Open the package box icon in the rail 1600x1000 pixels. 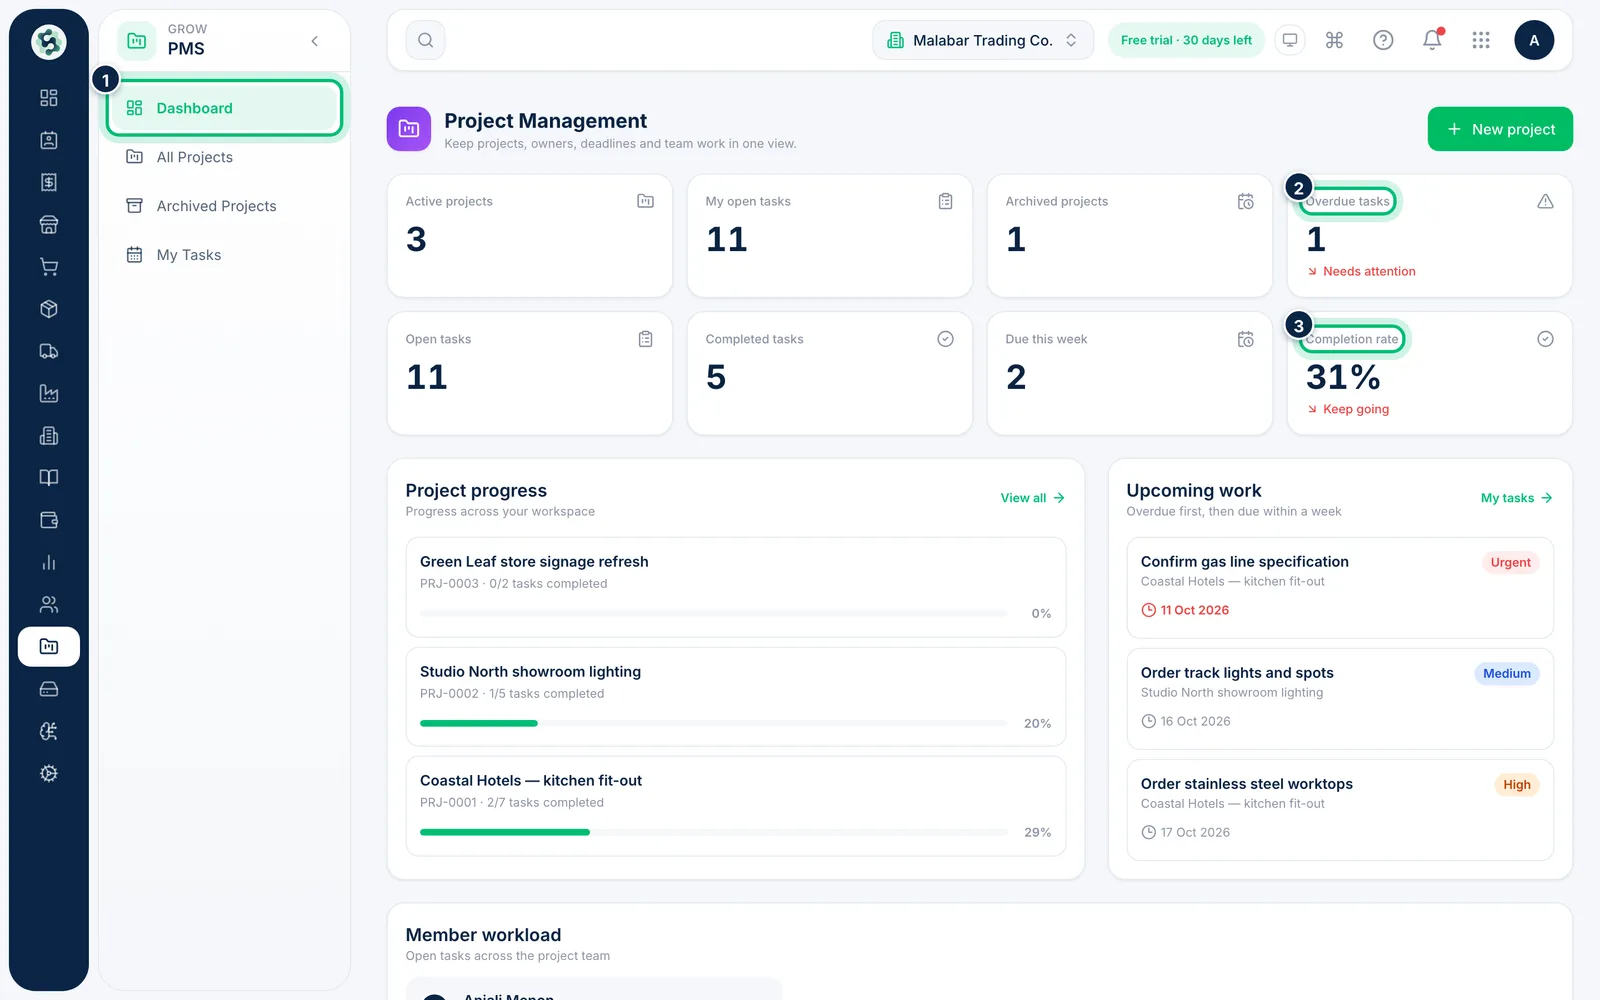coord(48,309)
